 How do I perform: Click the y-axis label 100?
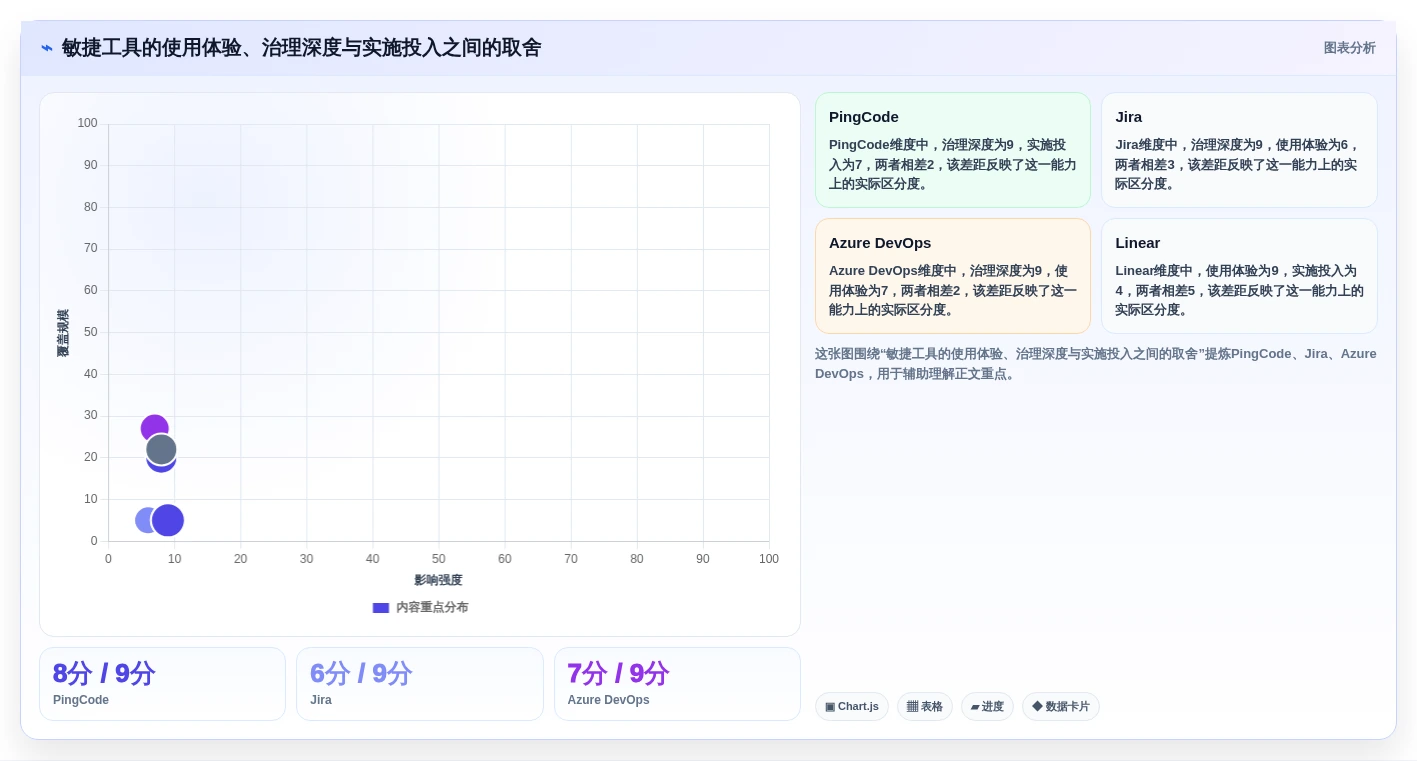[x=88, y=123]
